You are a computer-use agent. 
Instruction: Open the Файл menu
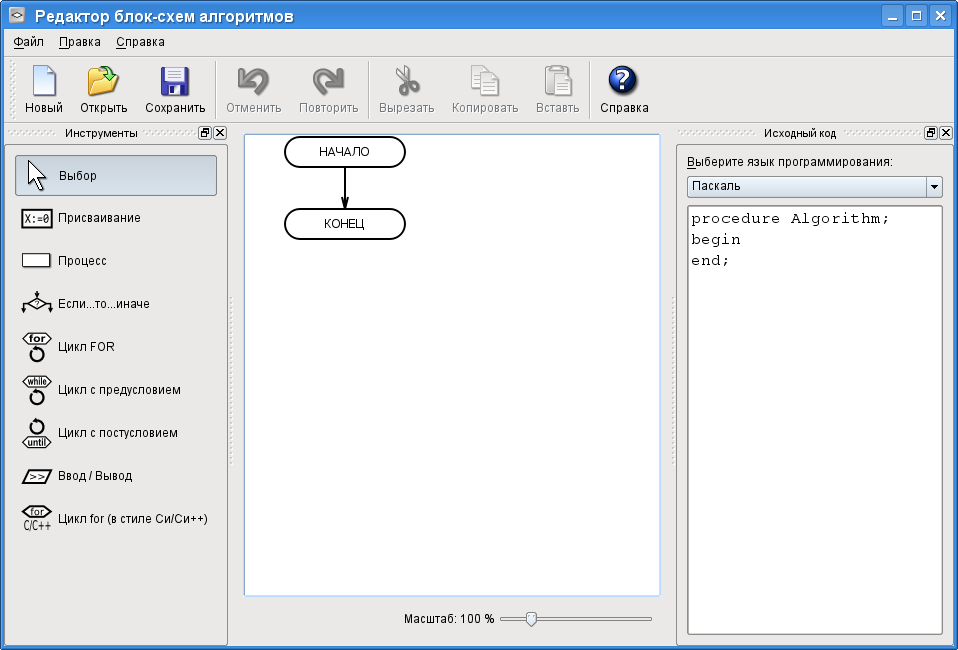pyautogui.click(x=29, y=42)
